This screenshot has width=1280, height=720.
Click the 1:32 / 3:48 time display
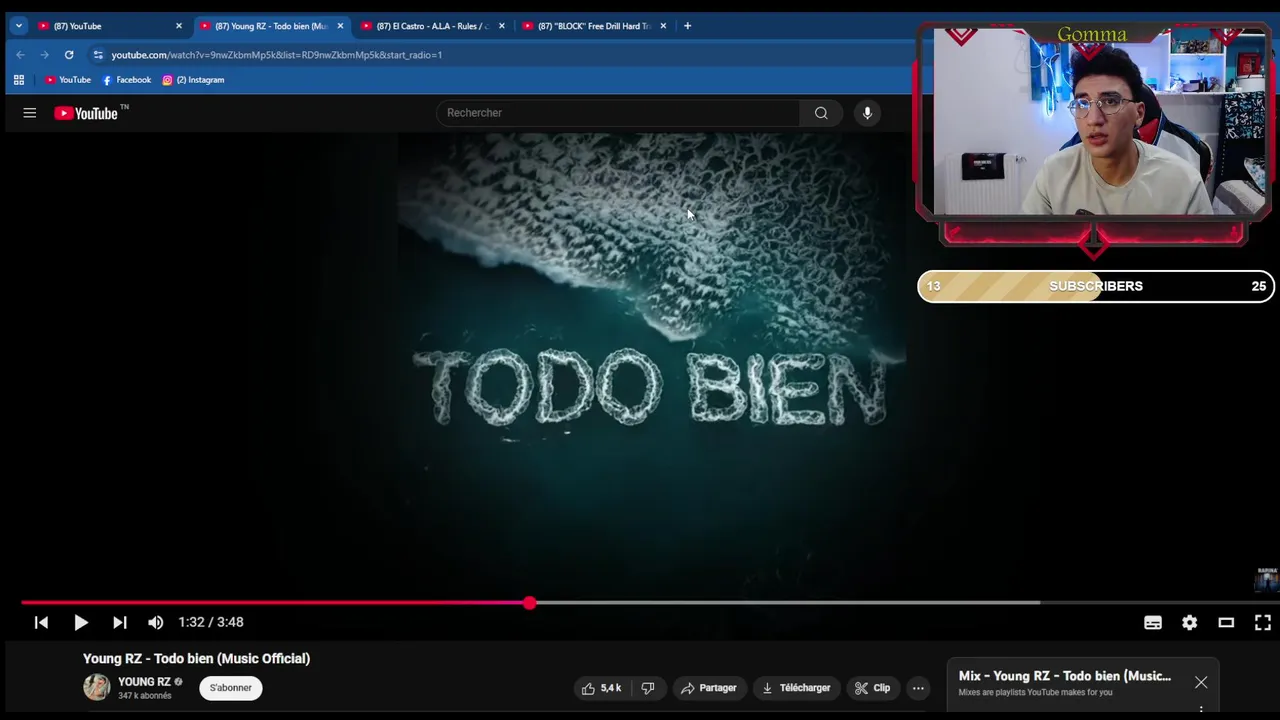(x=211, y=622)
